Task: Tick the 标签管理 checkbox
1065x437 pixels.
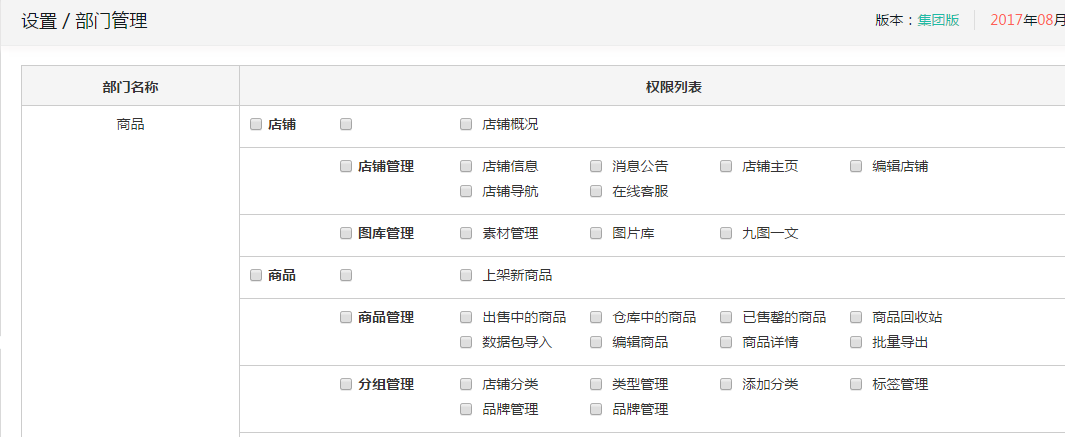Action: click(856, 385)
